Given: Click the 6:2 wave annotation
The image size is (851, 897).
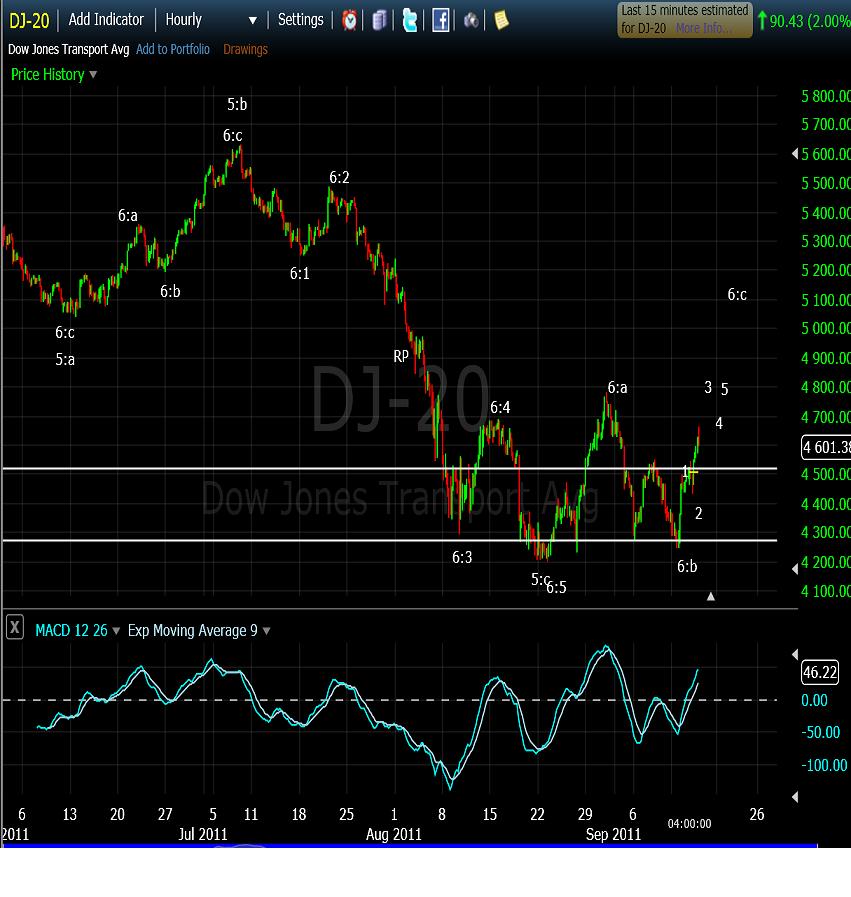Looking at the screenshot, I should coord(339,177).
